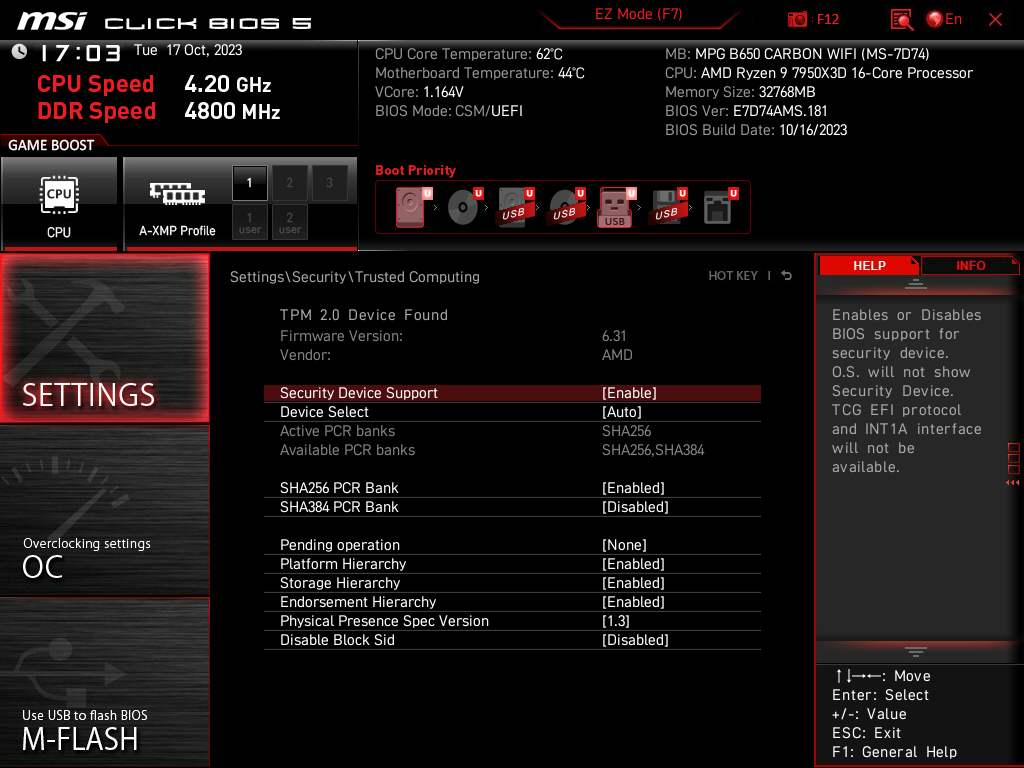Viewport: 1024px width, 768px height.
Task: Click the CPU Core Temperature 62°C reading
Action: pyautogui.click(x=468, y=54)
